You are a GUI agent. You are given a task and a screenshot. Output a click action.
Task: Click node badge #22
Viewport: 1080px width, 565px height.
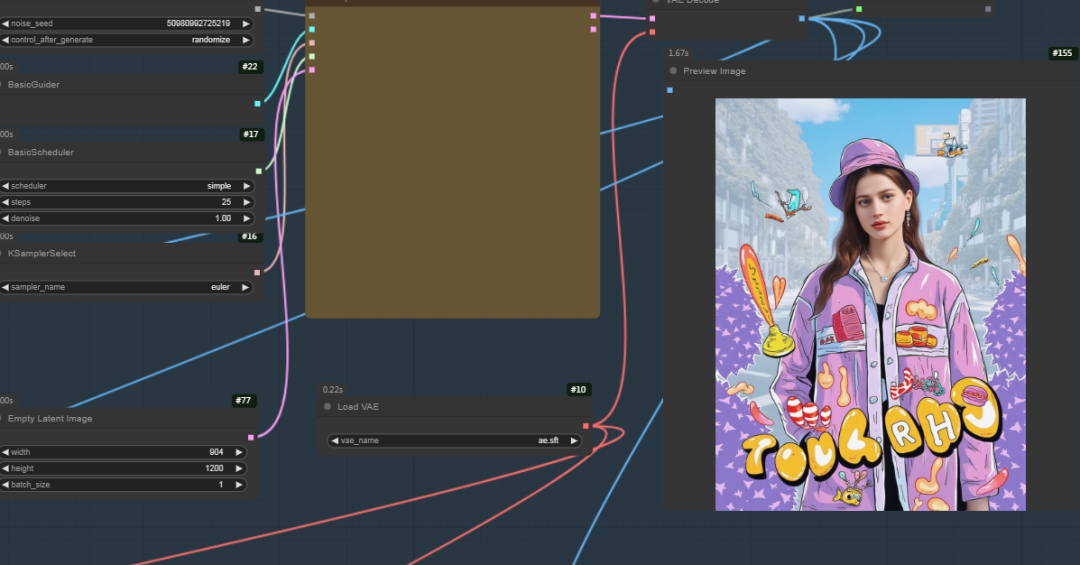(x=250, y=67)
